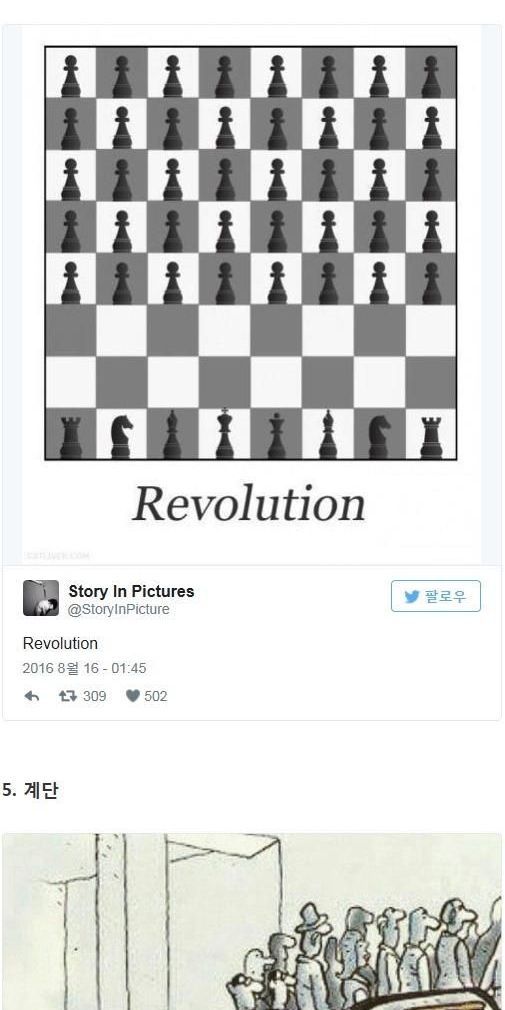
Task: Click the black king piece with cross
Action: pos(224,434)
